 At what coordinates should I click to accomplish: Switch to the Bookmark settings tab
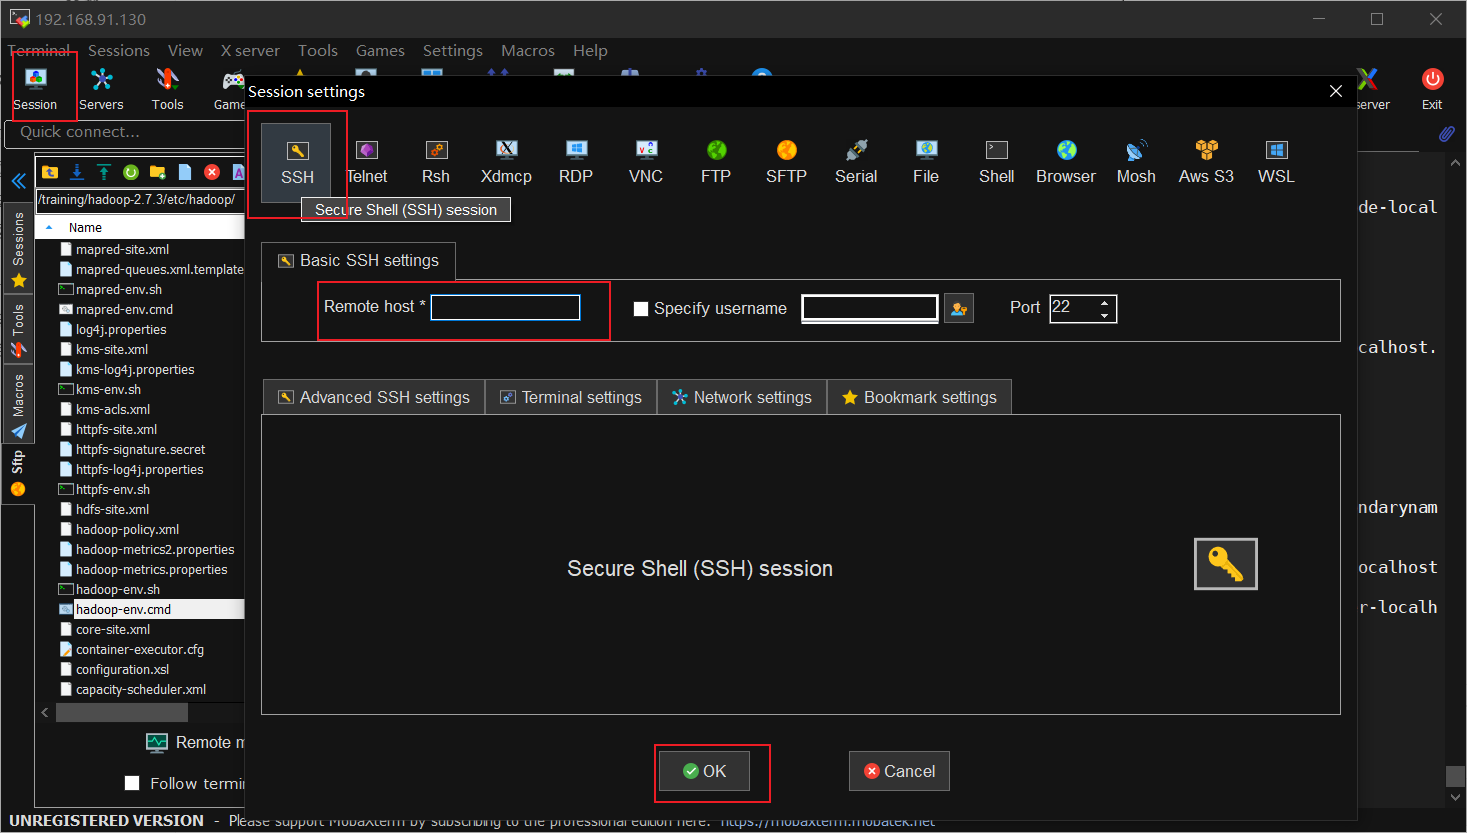920,397
